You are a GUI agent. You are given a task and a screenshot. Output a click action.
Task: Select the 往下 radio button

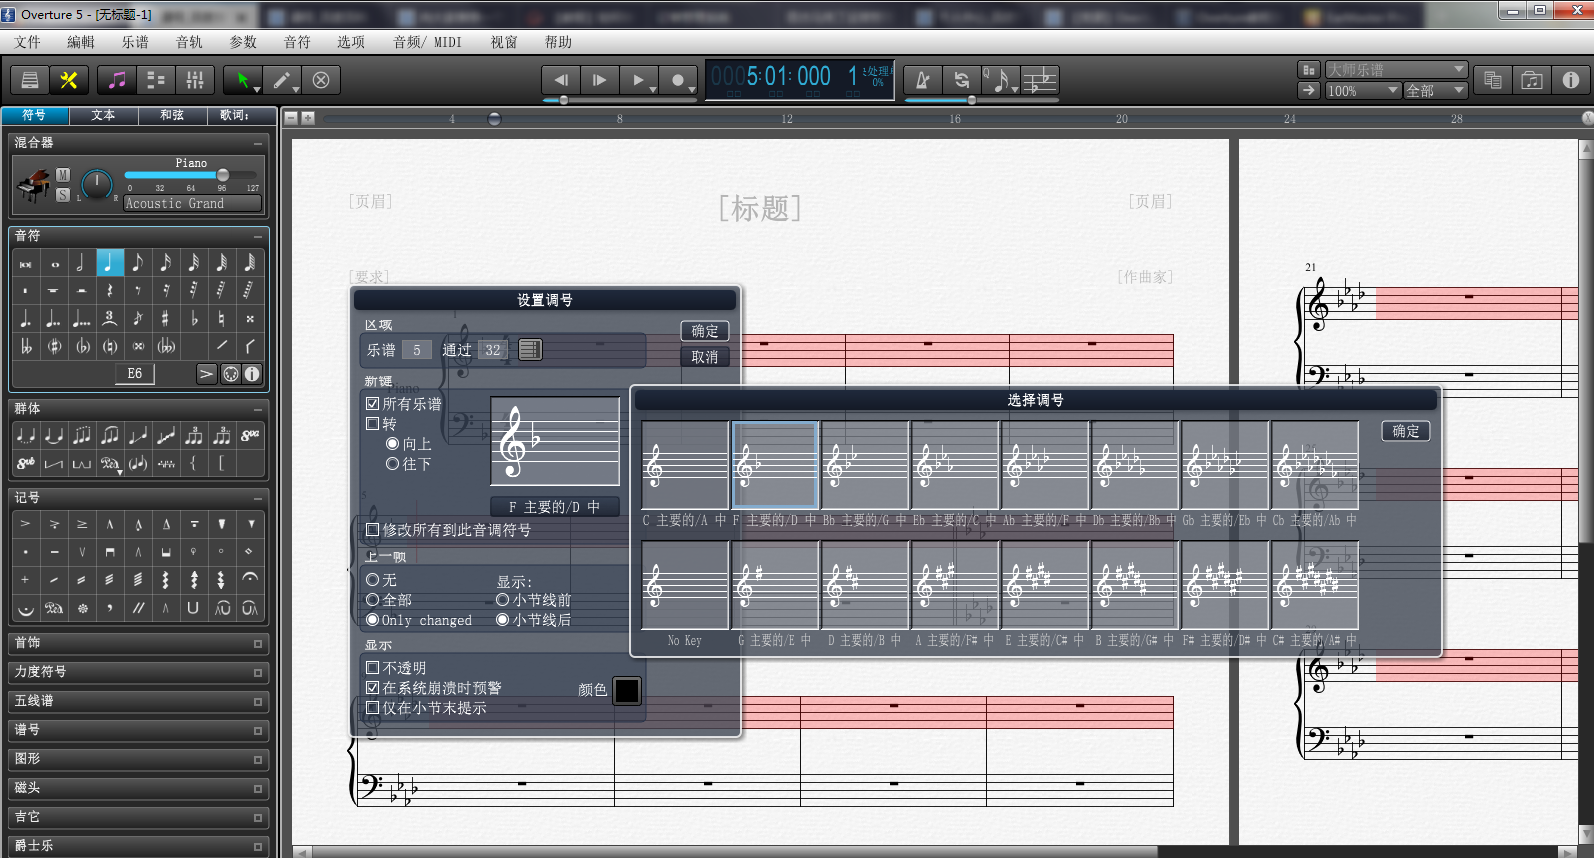coord(393,464)
